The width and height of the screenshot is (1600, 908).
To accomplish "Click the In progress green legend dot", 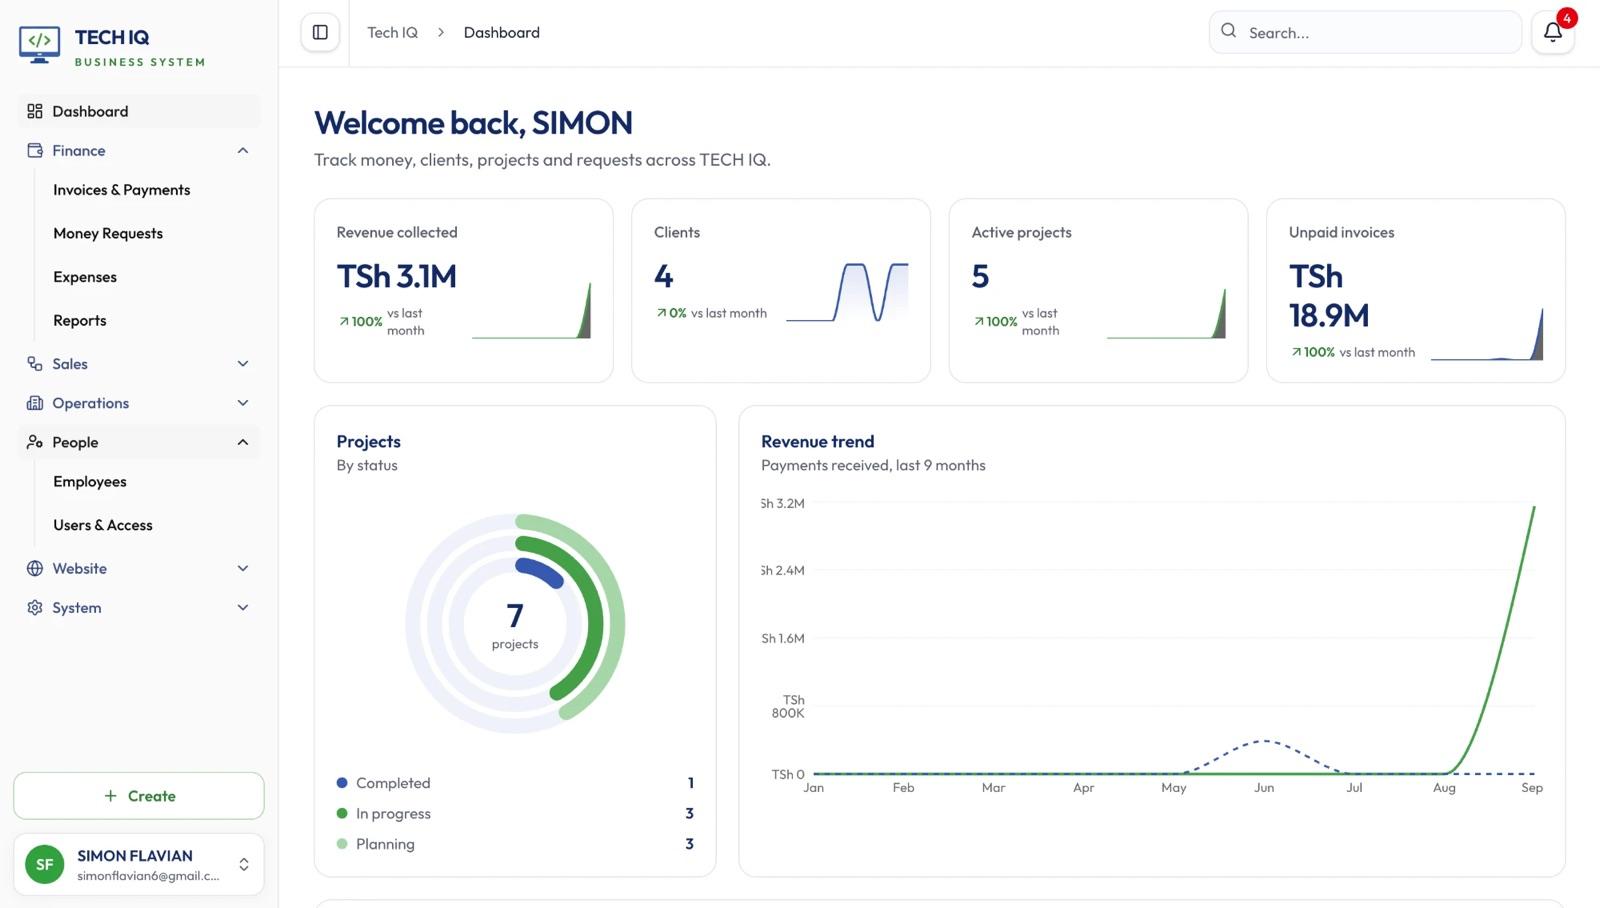I will click(342, 813).
